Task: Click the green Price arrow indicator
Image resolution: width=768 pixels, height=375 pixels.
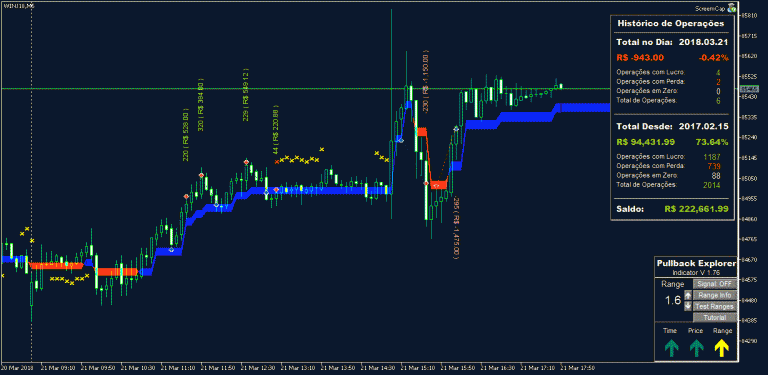Action: 696,348
